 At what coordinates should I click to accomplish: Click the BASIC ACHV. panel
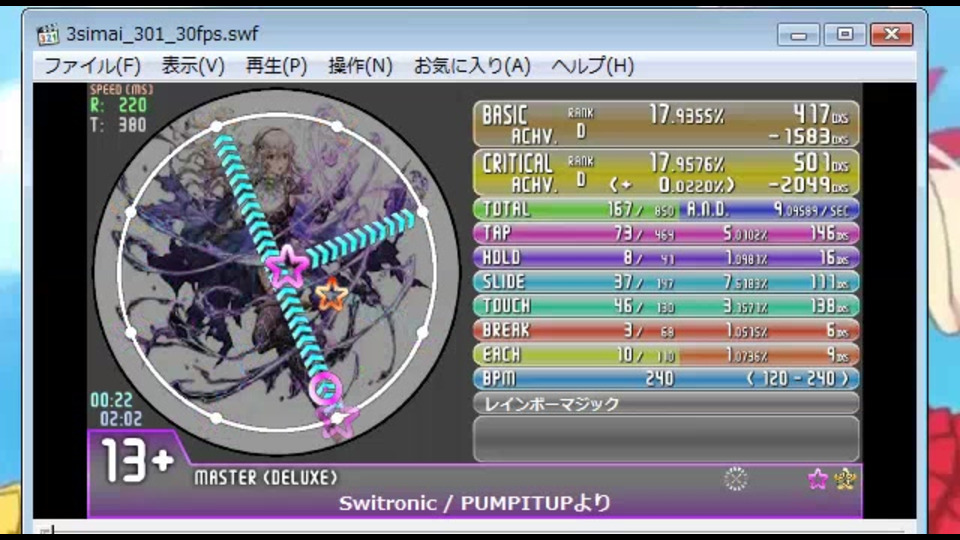[x=666, y=124]
